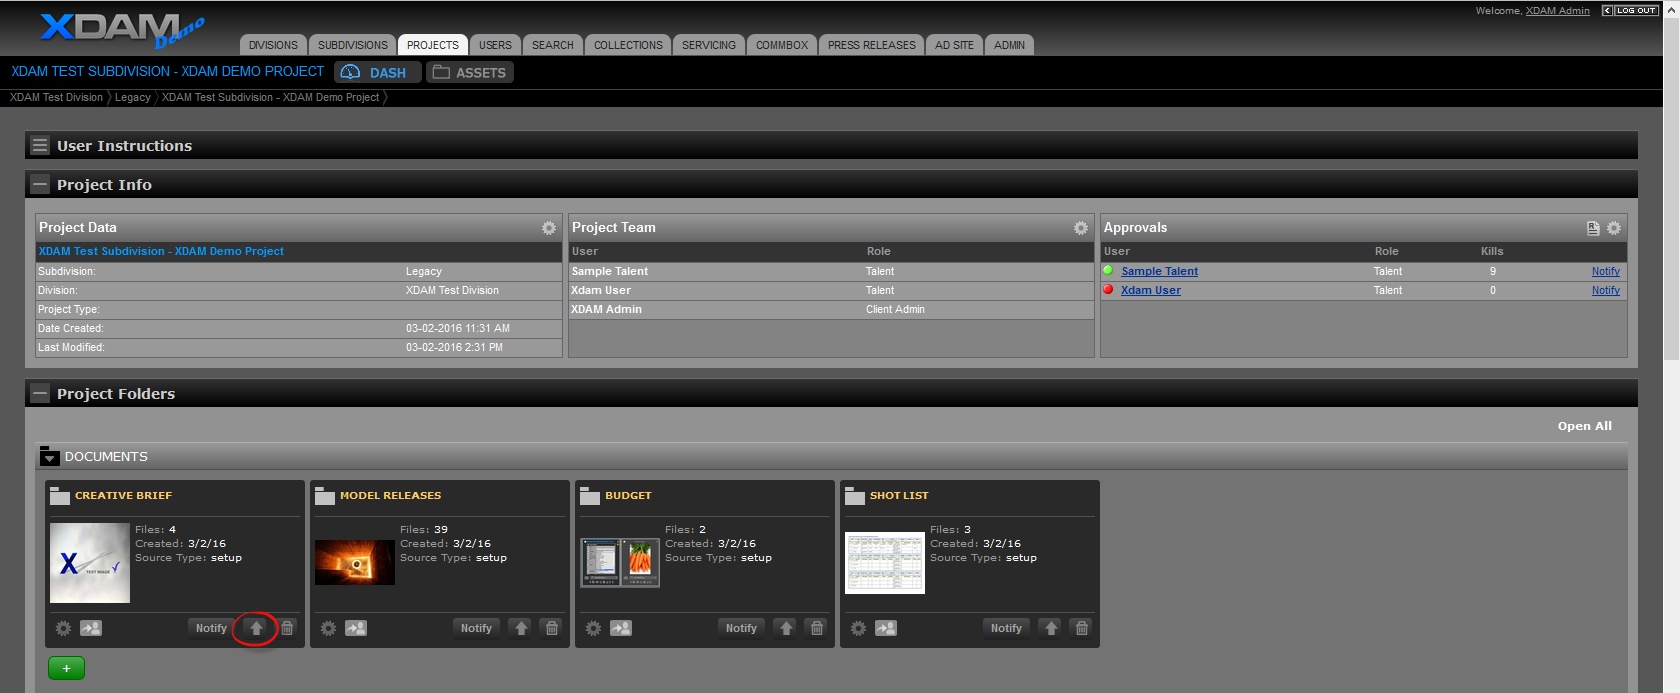Click Notify link for Xdam User
Image resolution: width=1680 pixels, height=693 pixels.
pyautogui.click(x=1605, y=290)
